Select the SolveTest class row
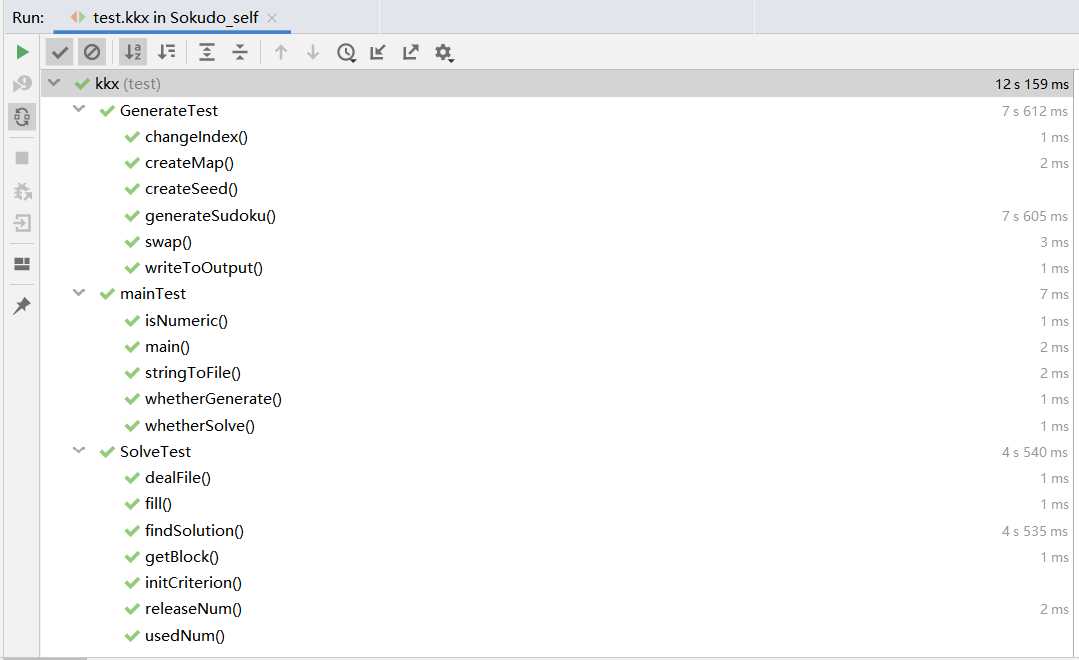The height and width of the screenshot is (660, 1079). 557,452
